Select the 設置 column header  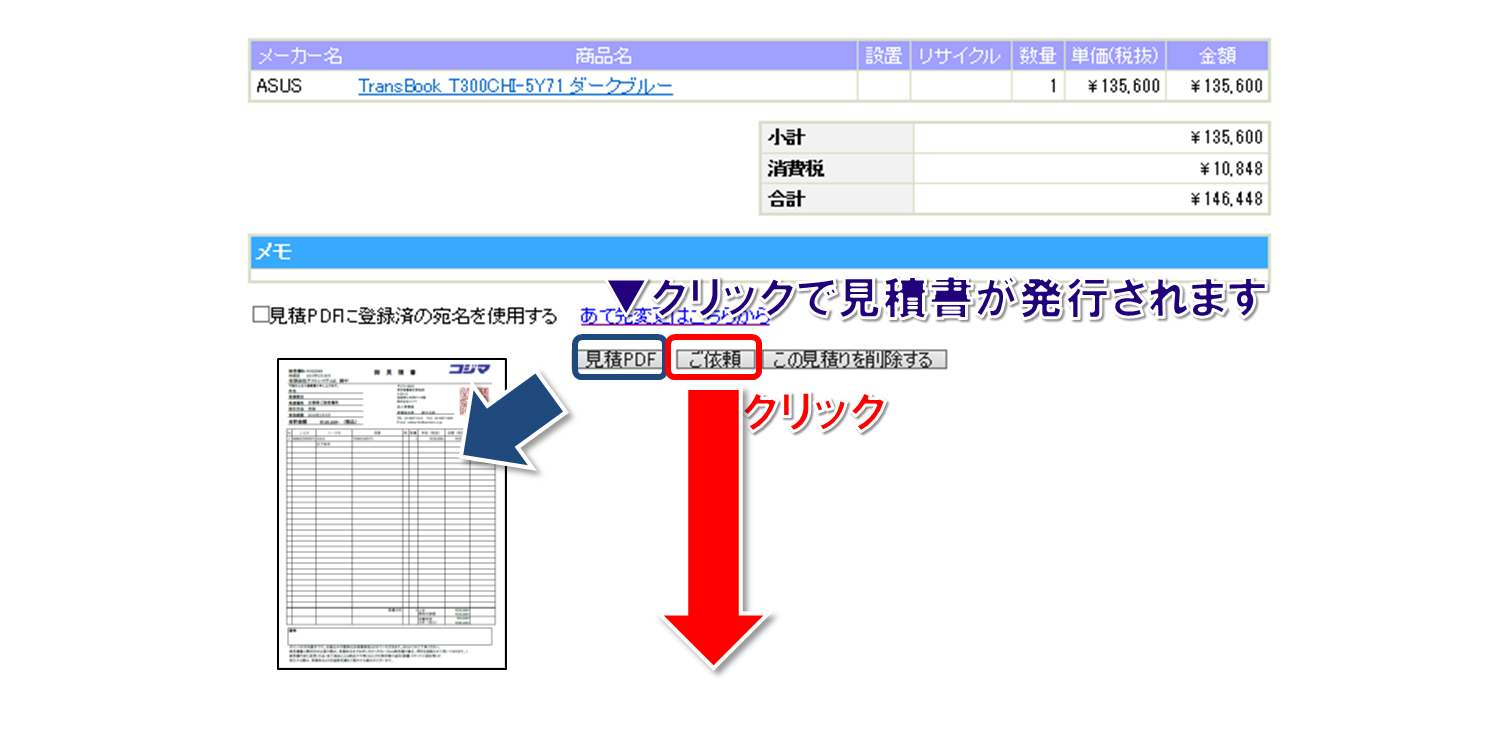point(884,56)
